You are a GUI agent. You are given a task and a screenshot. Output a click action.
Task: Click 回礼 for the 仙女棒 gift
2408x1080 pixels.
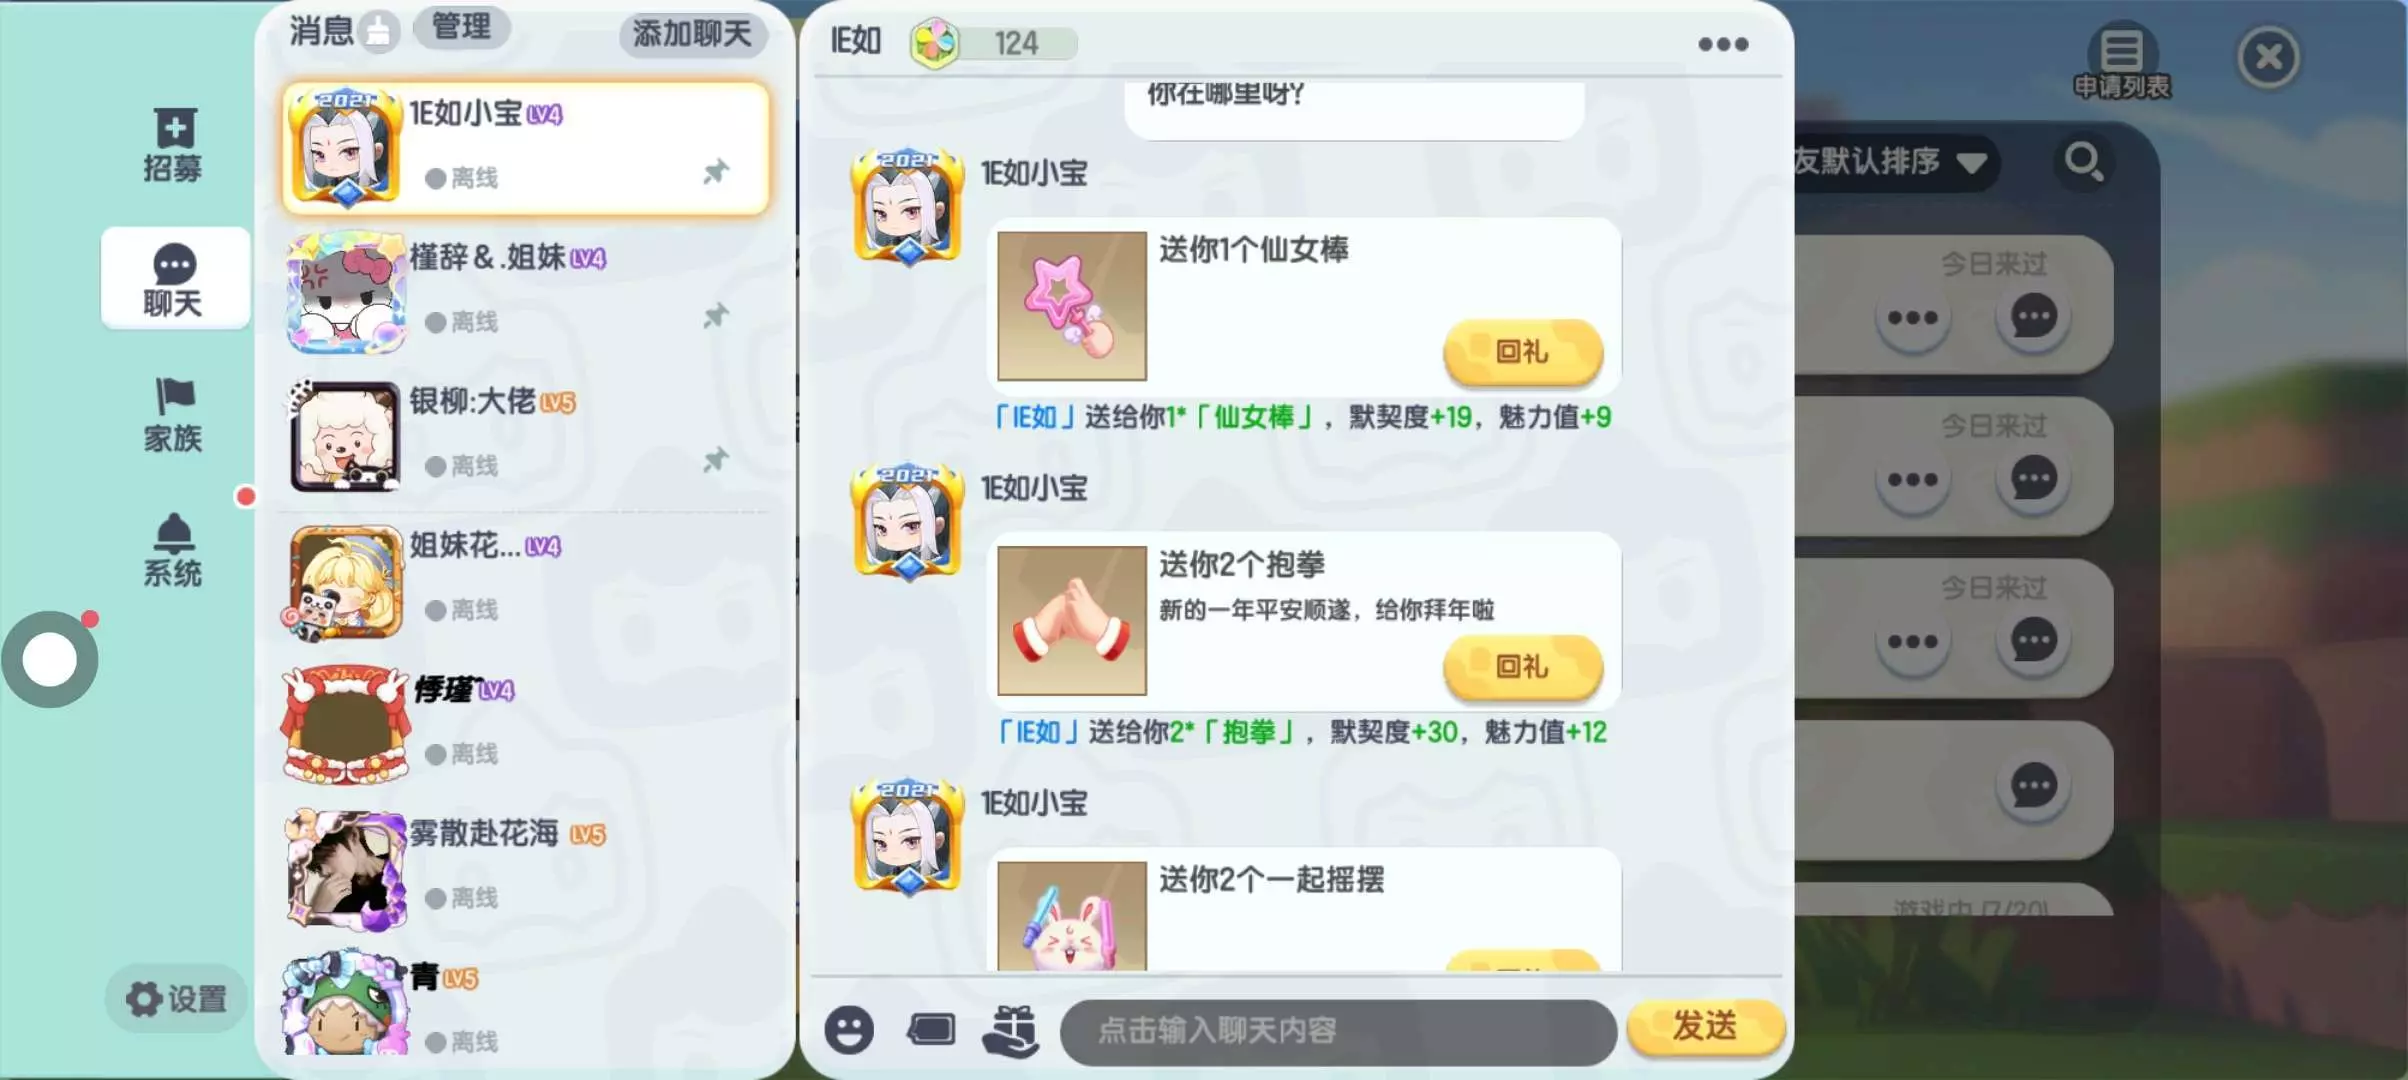point(1522,351)
